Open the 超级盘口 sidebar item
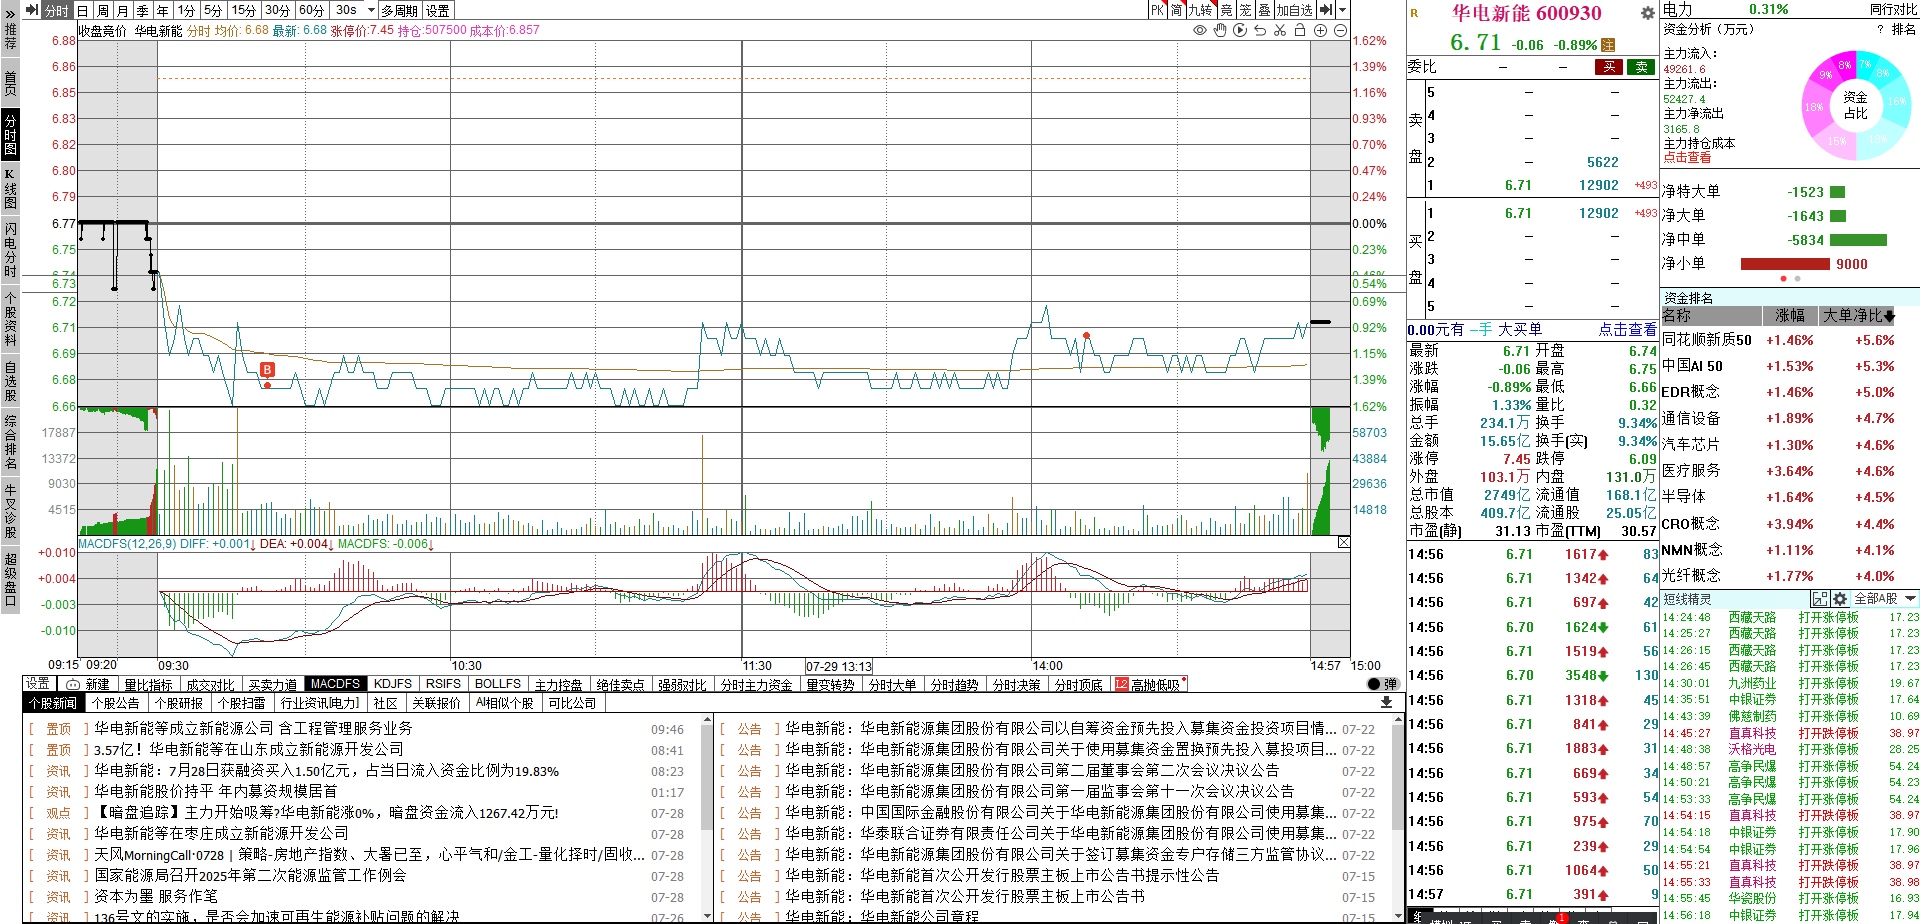Screen dimensions: 1920x924 point(10,579)
